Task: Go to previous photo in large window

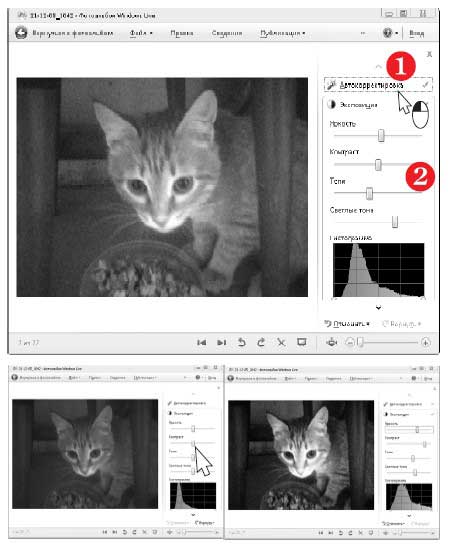Action: pos(202,342)
